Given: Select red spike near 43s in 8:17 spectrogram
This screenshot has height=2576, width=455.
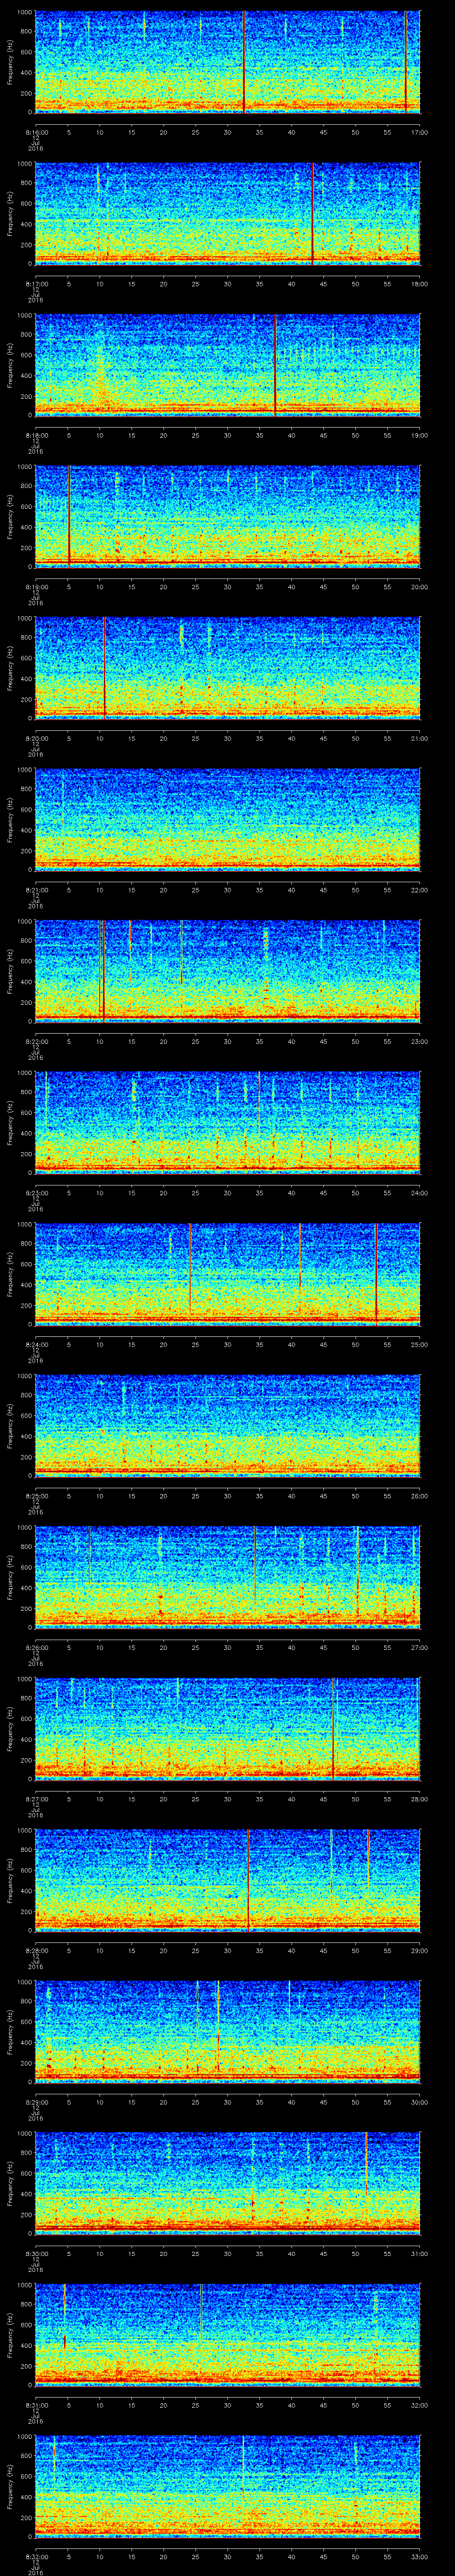Looking at the screenshot, I should click(313, 213).
